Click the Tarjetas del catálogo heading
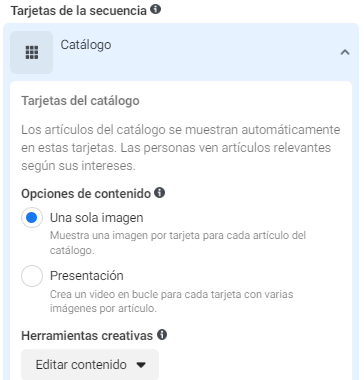Image resolution: width=364 pixels, height=380 pixels. pyautogui.click(x=80, y=101)
